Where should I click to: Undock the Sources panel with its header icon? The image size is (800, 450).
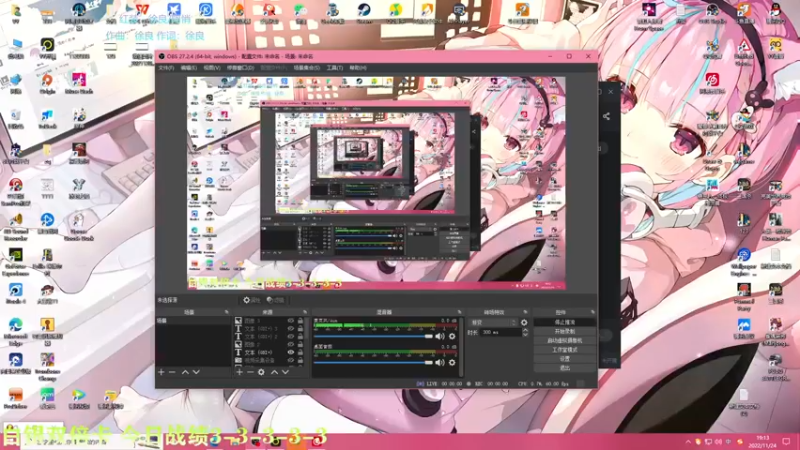(305, 312)
